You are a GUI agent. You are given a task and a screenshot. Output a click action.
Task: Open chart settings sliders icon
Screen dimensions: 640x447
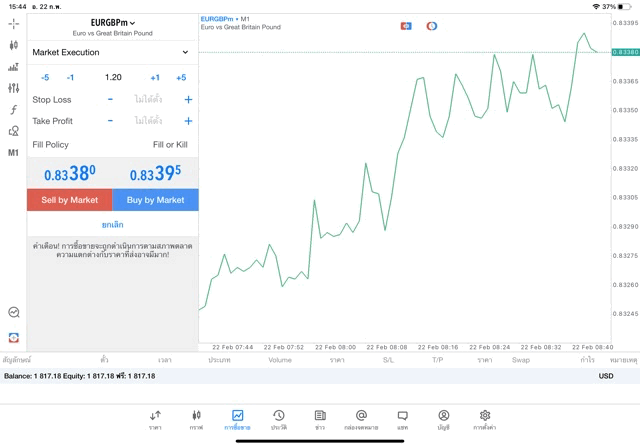(x=13, y=88)
